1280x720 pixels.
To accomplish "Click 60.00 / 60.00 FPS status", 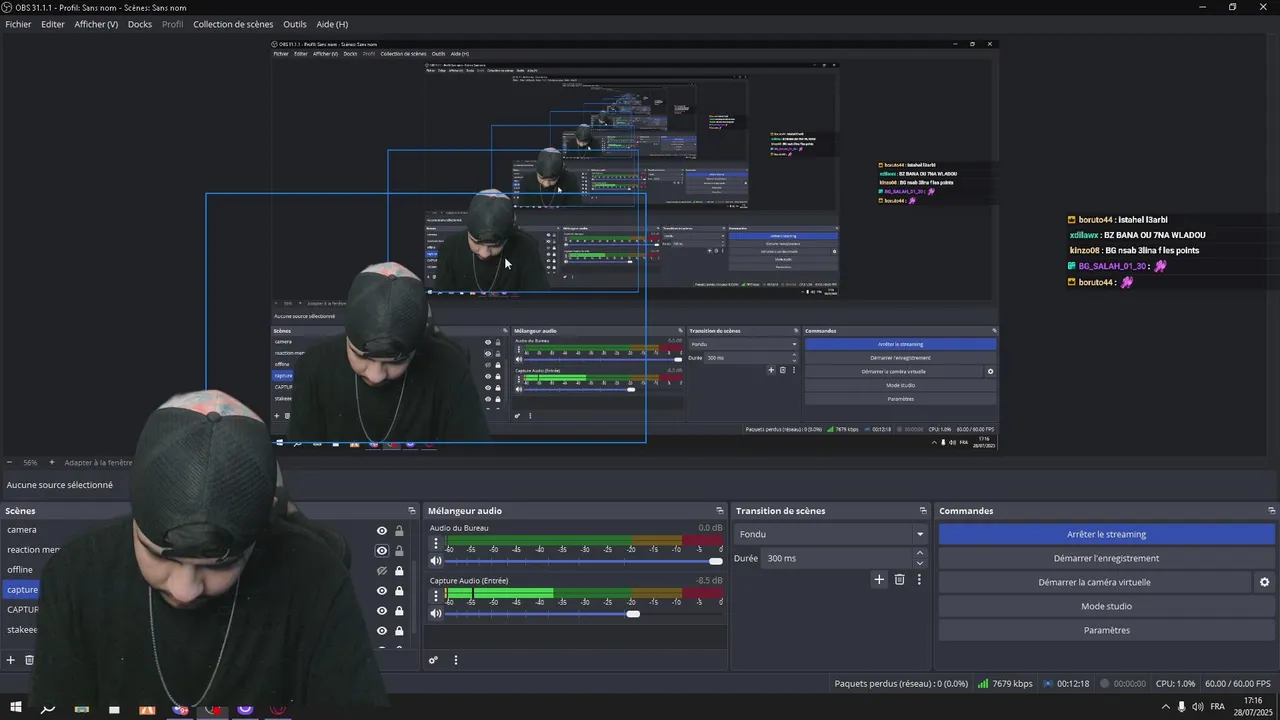I will point(1238,684).
